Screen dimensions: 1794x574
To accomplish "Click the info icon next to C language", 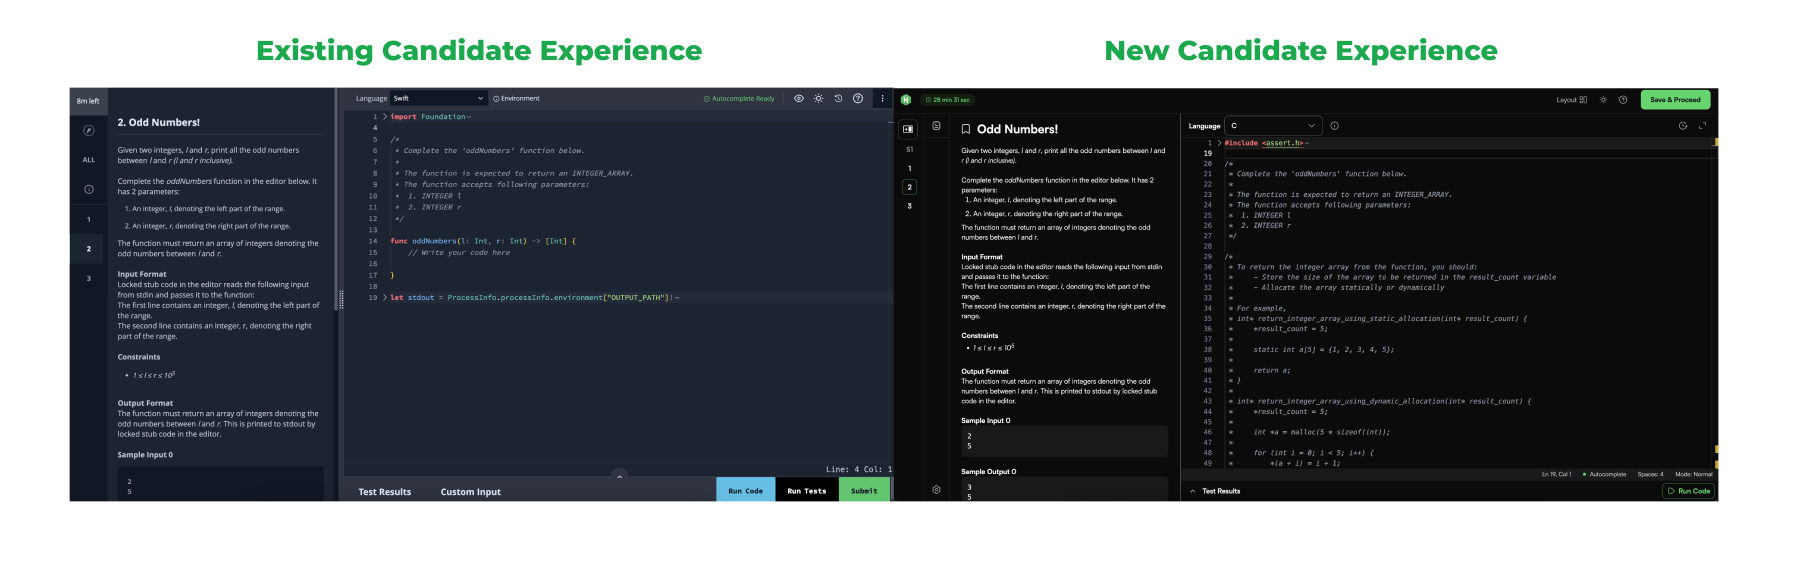I will point(1334,126).
